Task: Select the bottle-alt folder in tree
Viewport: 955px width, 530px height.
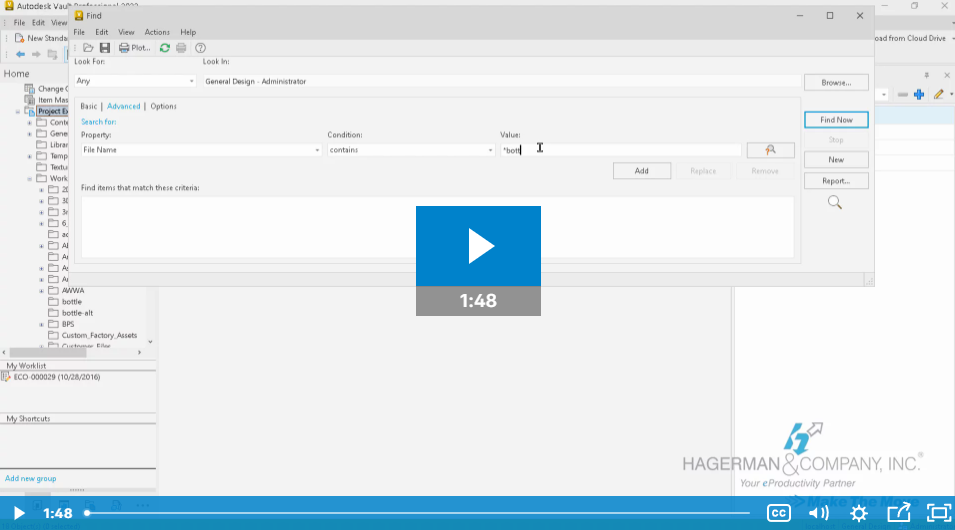Action: [x=77, y=313]
